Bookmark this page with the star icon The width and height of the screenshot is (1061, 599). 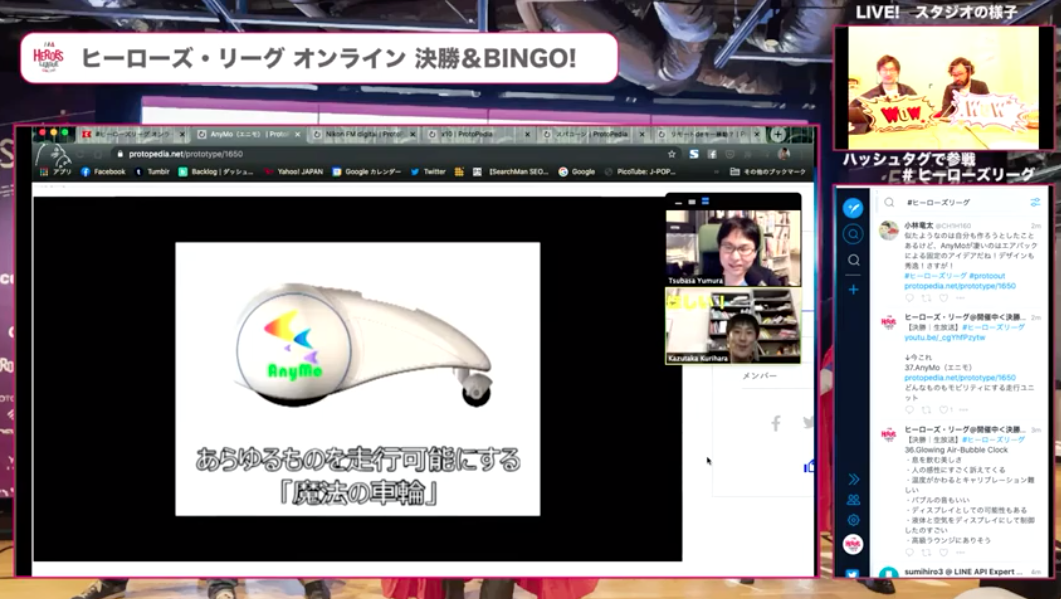click(671, 154)
